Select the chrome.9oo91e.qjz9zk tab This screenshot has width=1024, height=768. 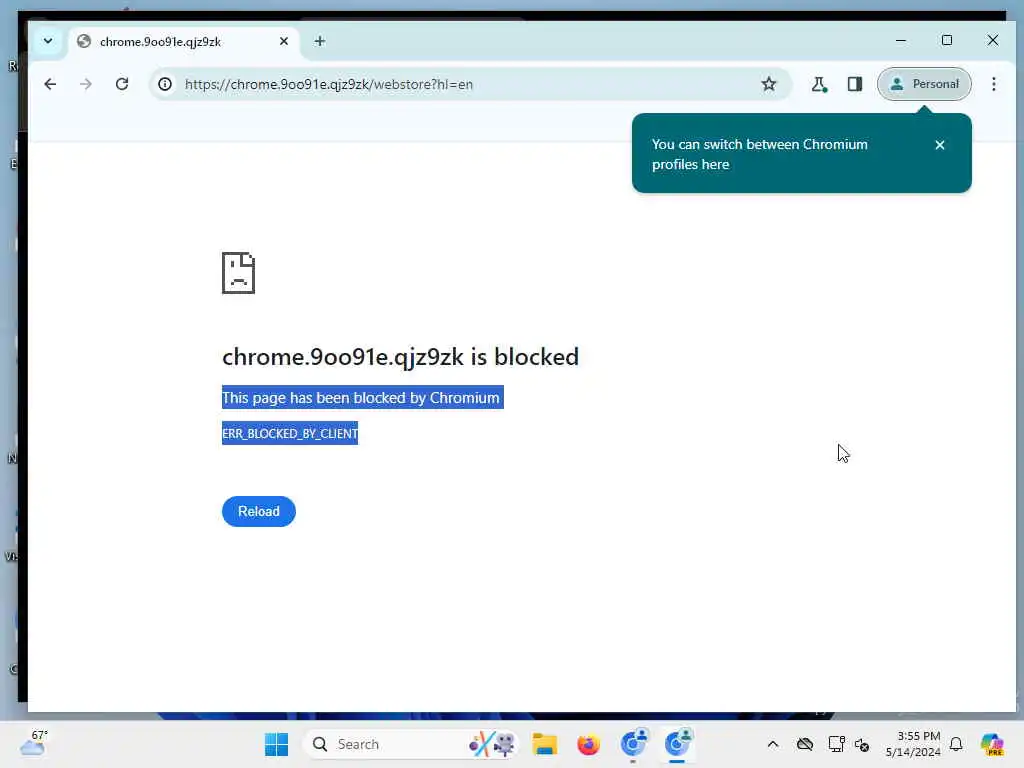[182, 42]
